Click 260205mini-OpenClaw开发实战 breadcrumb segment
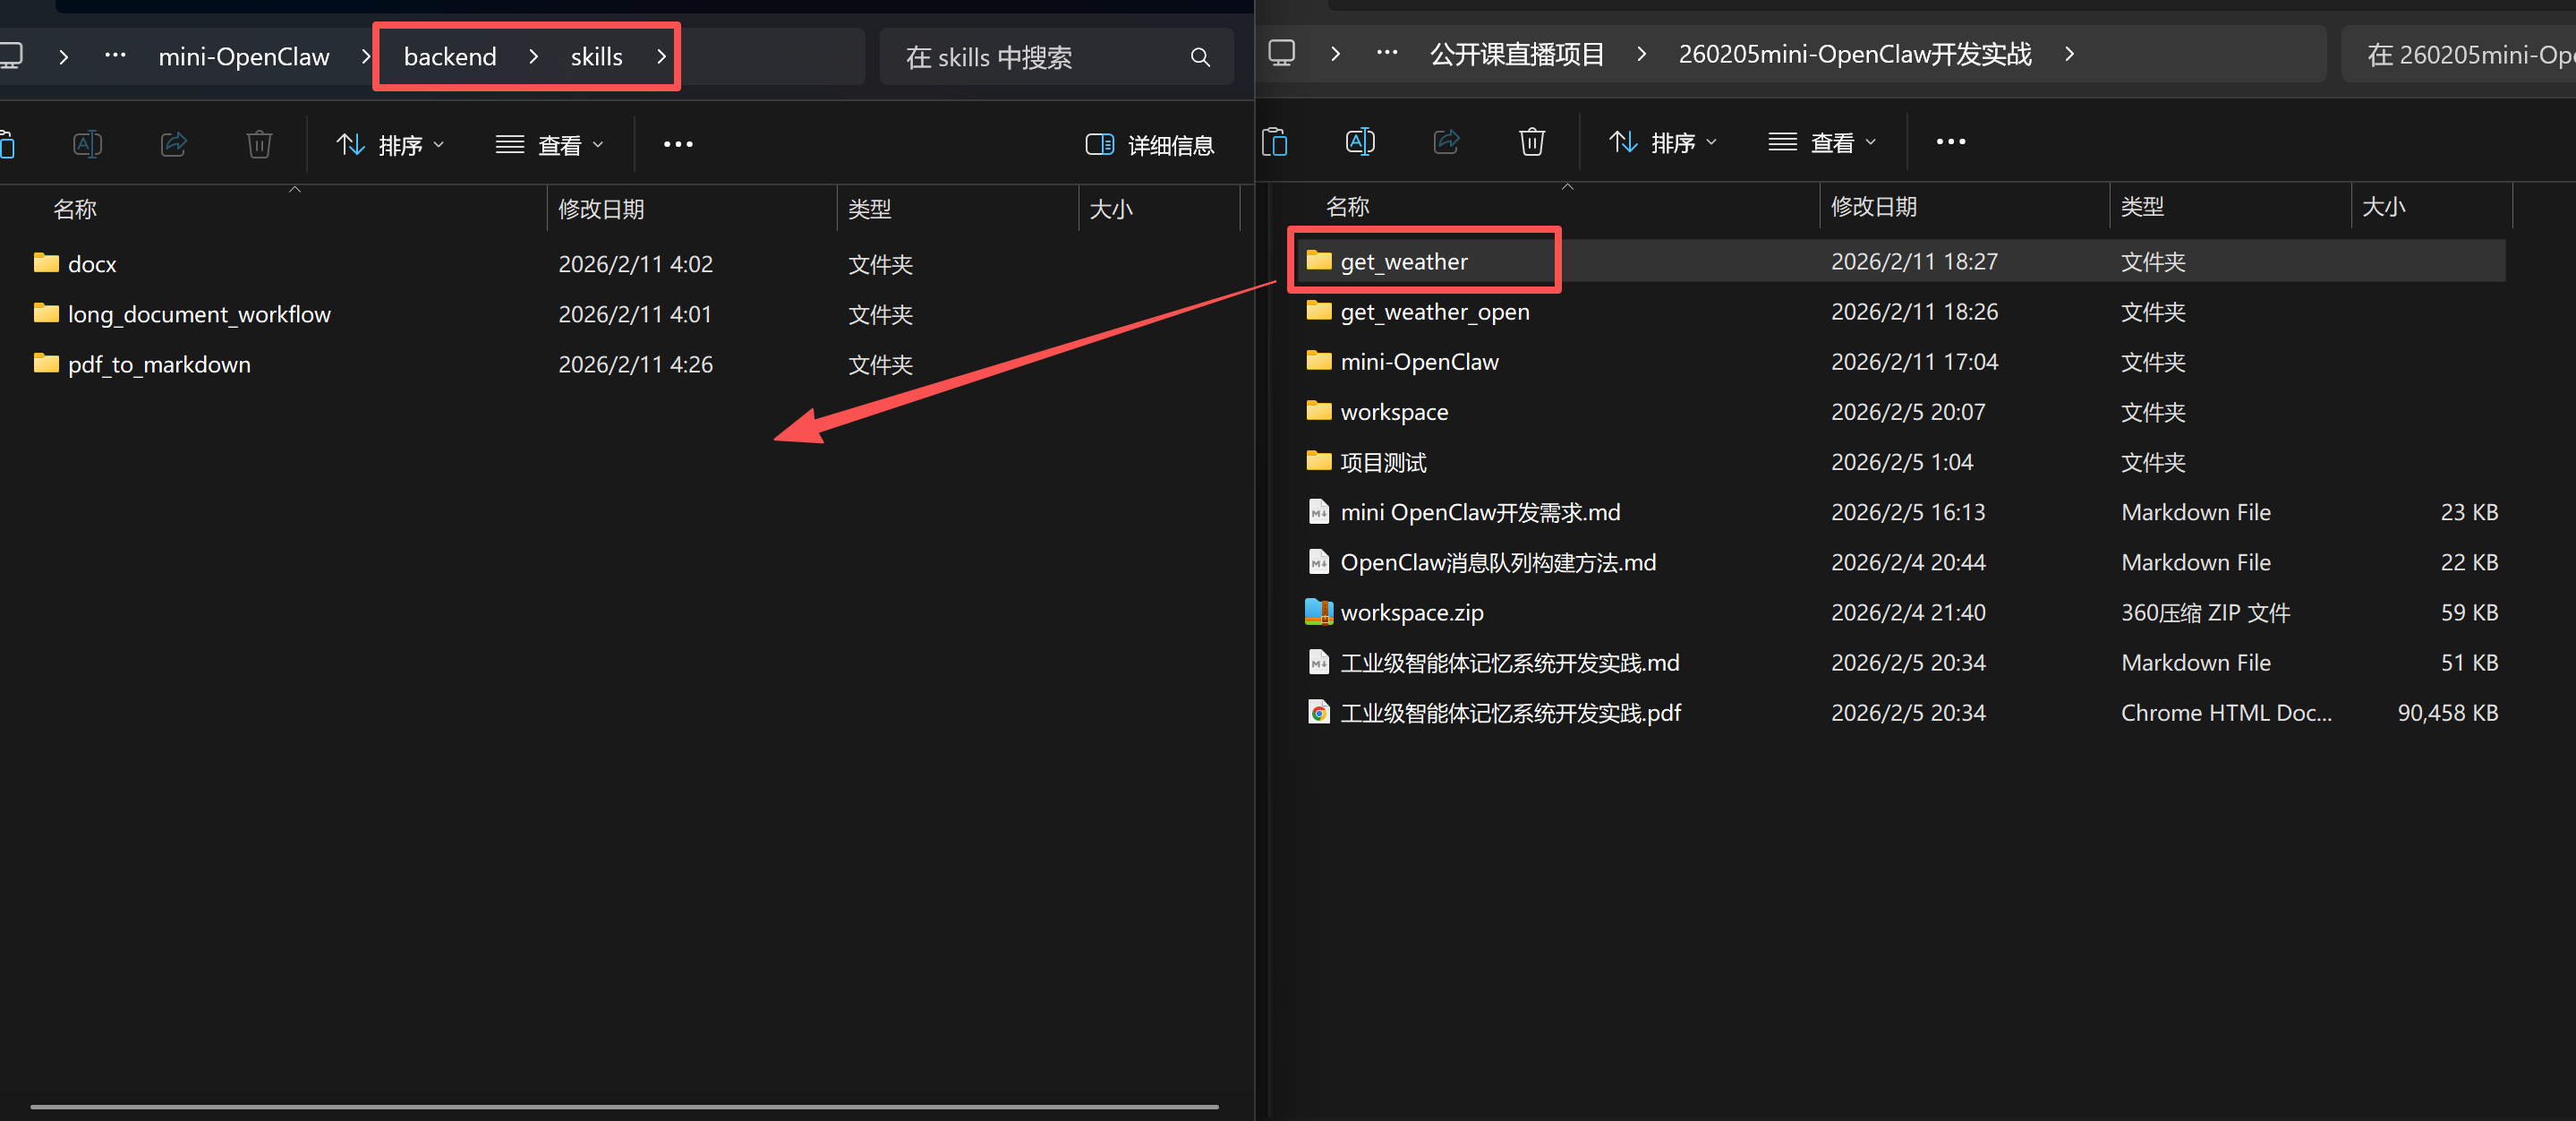The image size is (2576, 1121). tap(1855, 54)
